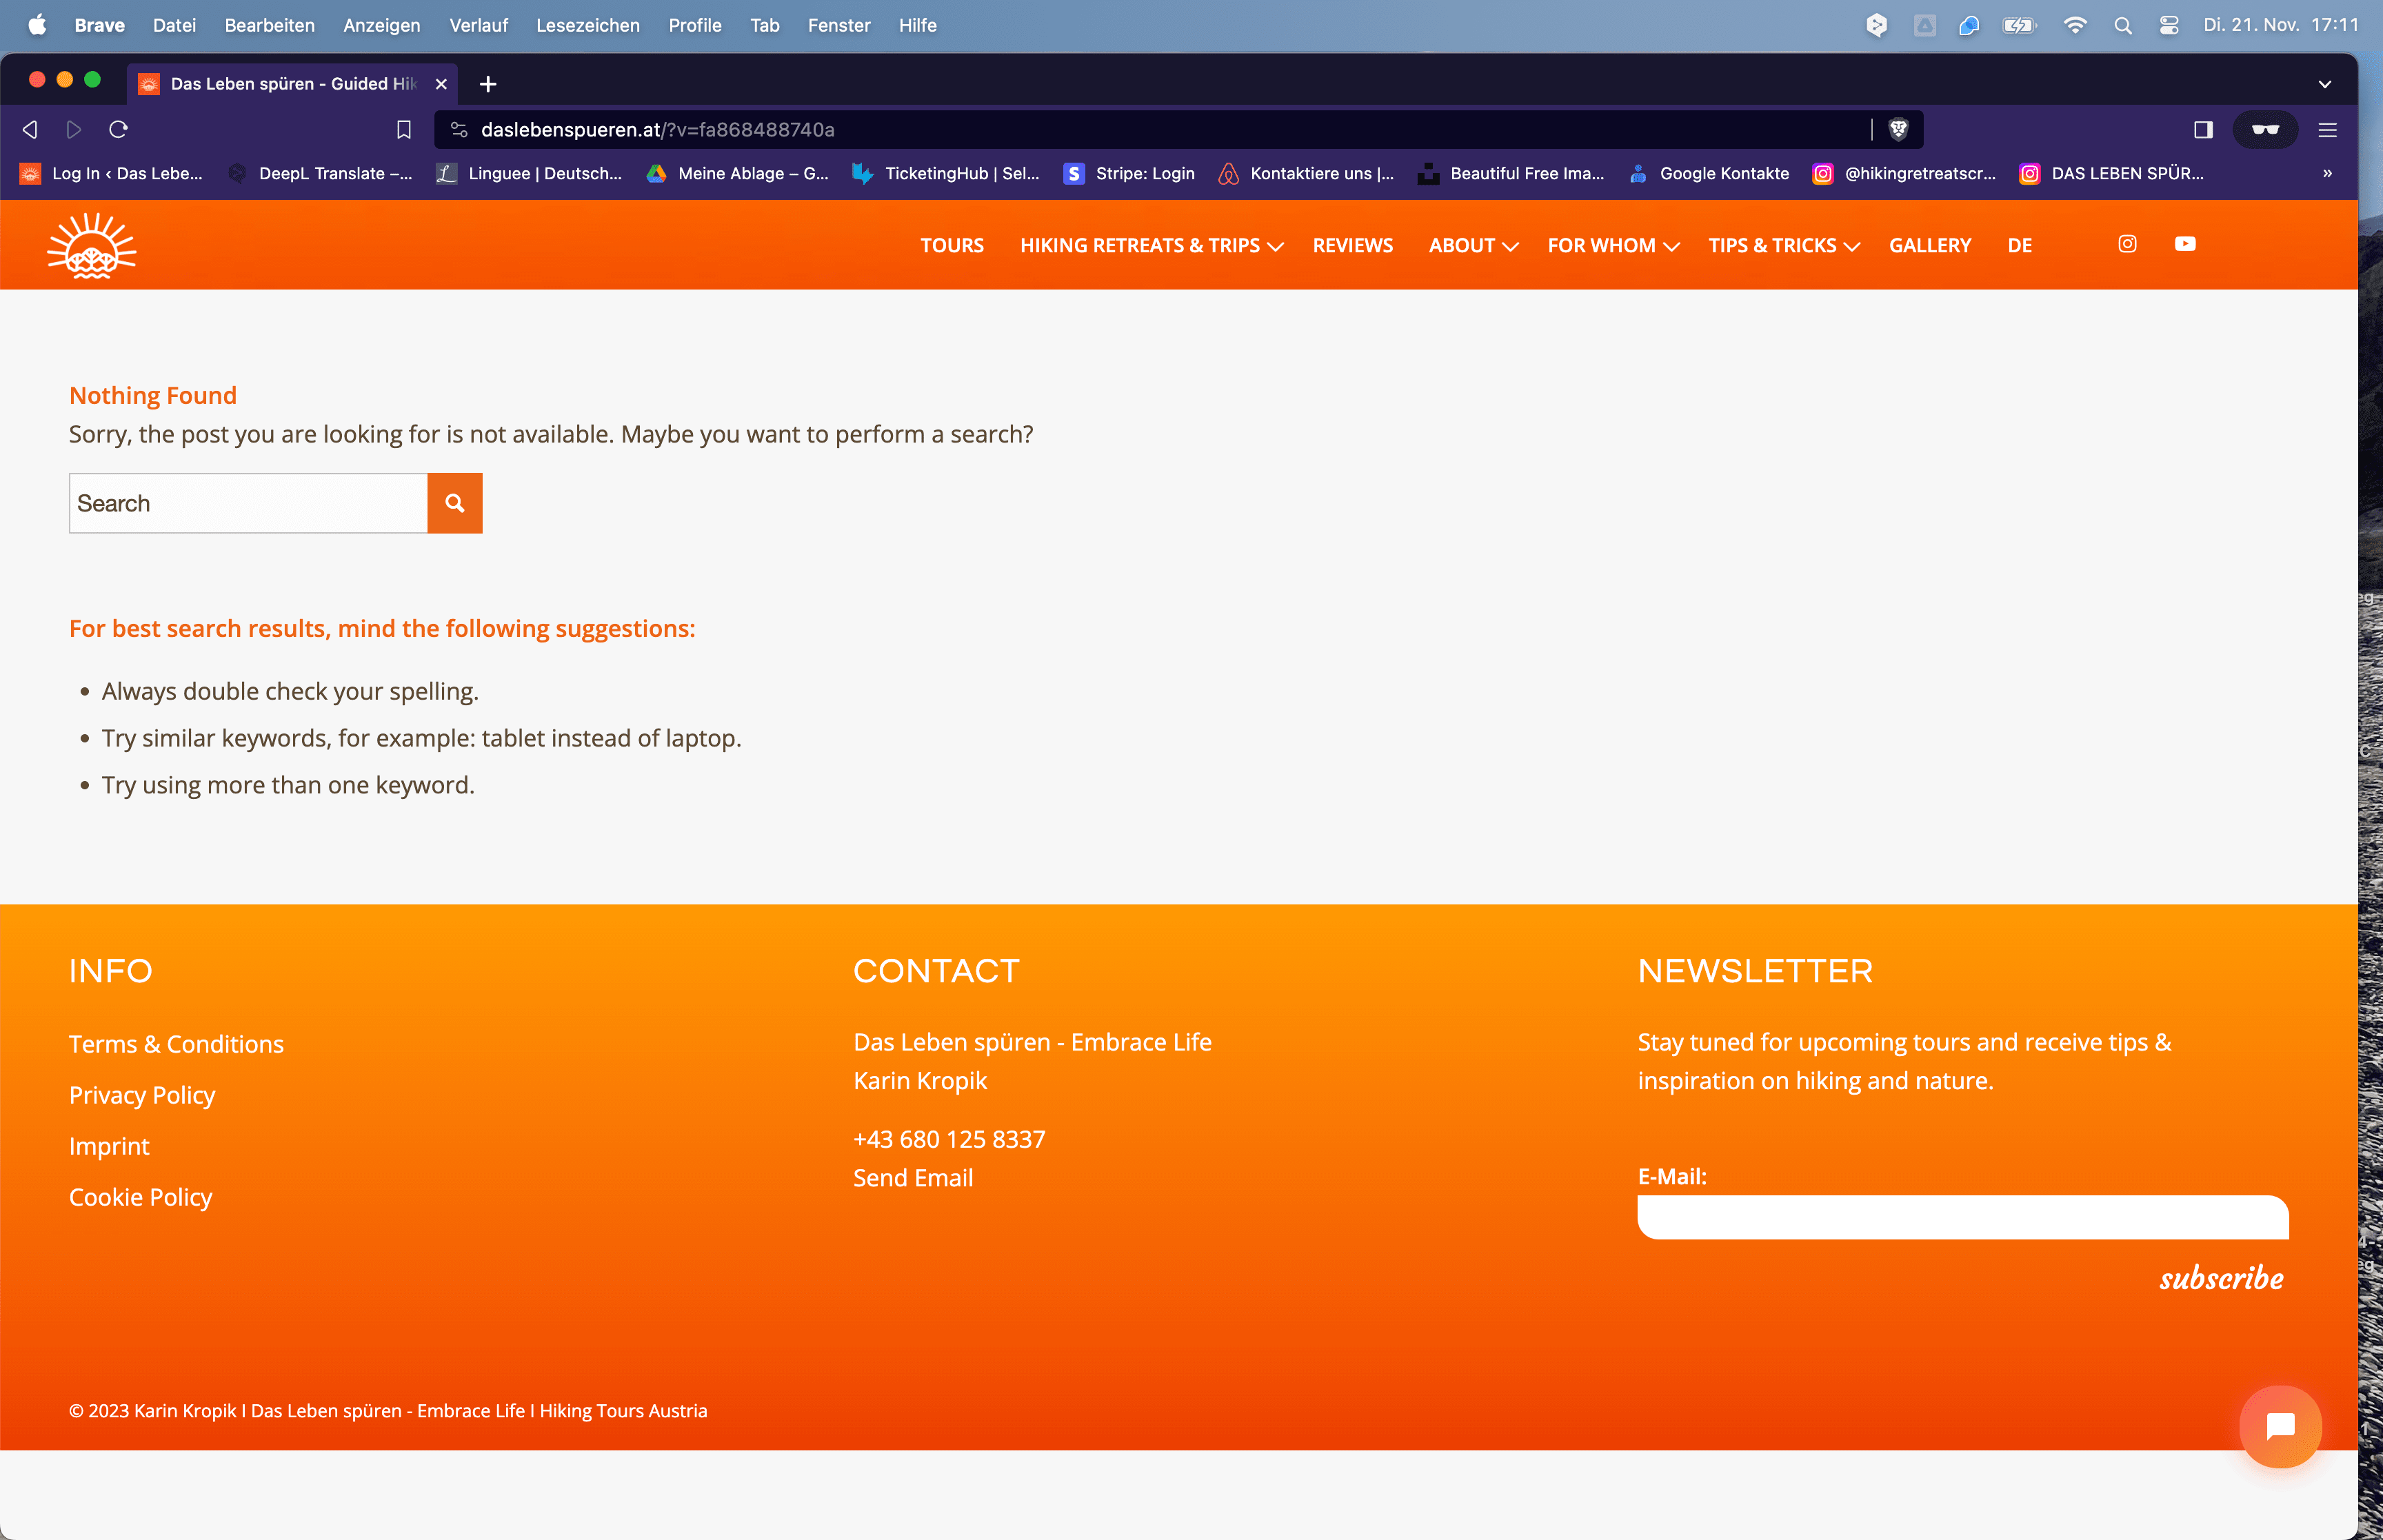Screen dimensions: 2383x1540
Task: Open the Privacy Policy footer link
Action: click(x=142, y=1094)
